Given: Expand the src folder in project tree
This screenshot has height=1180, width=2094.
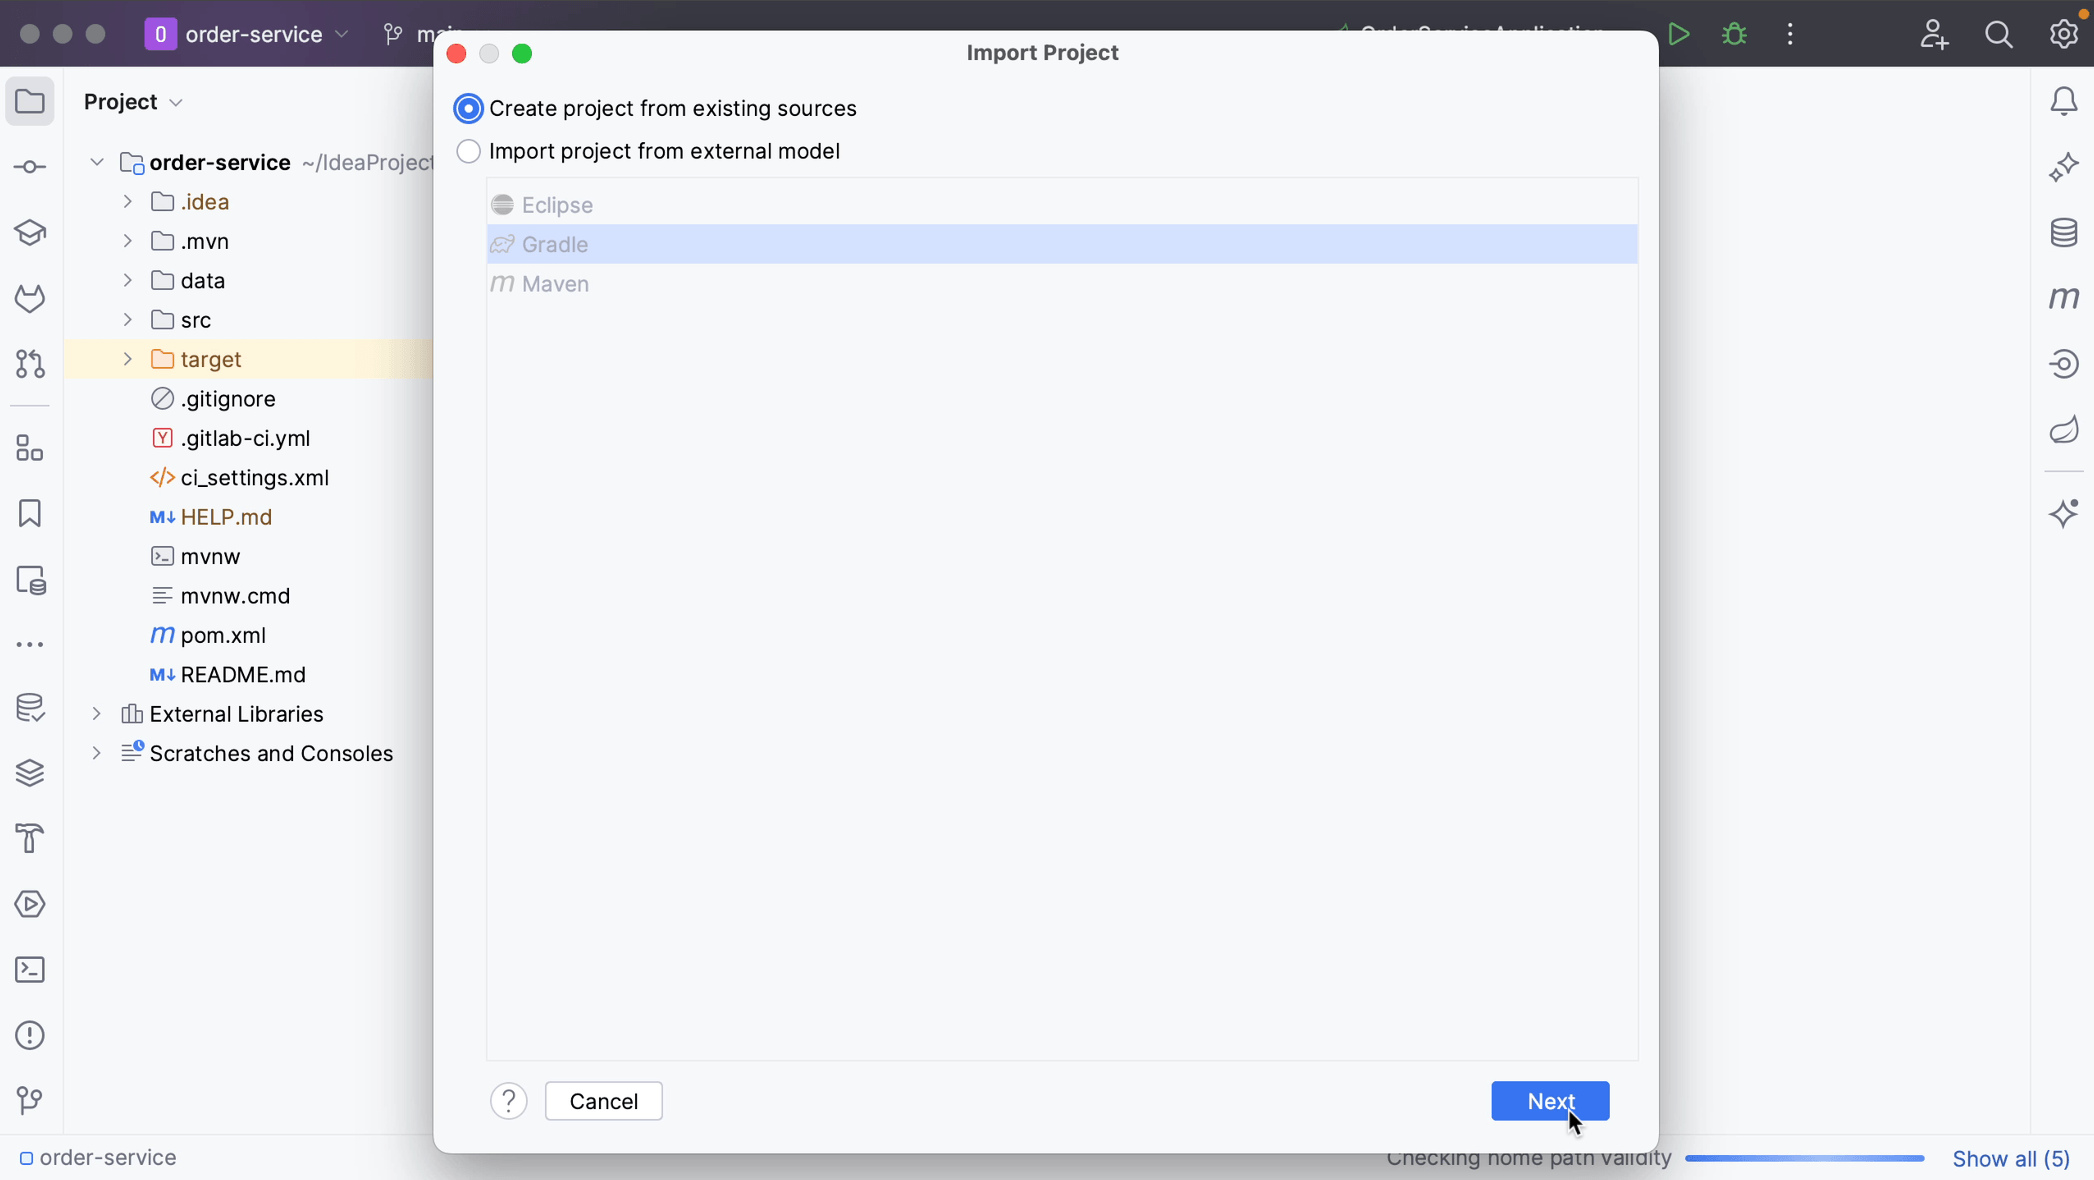Looking at the screenshot, I should 128,319.
